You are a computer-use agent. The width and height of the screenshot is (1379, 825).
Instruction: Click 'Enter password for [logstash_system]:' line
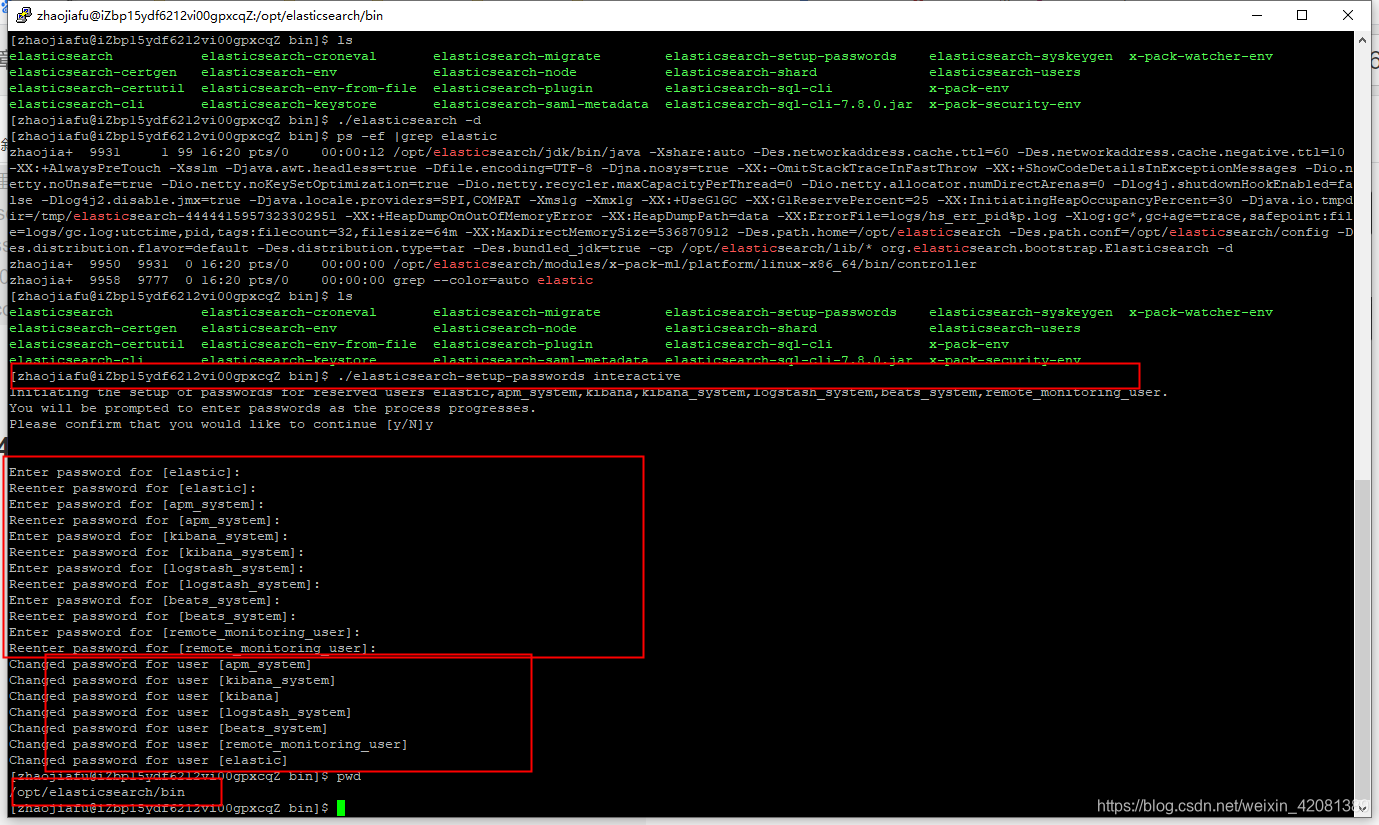[157, 568]
